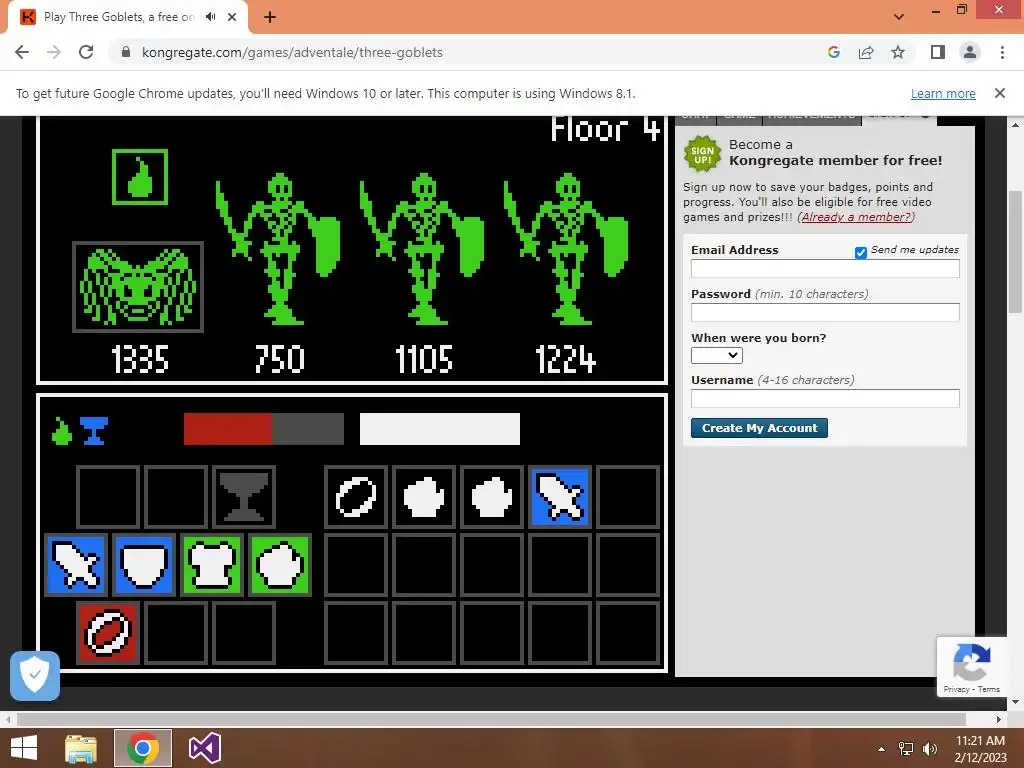1024x768 pixels.
Task: Click the horizontal page scrollbar
Action: (491, 720)
